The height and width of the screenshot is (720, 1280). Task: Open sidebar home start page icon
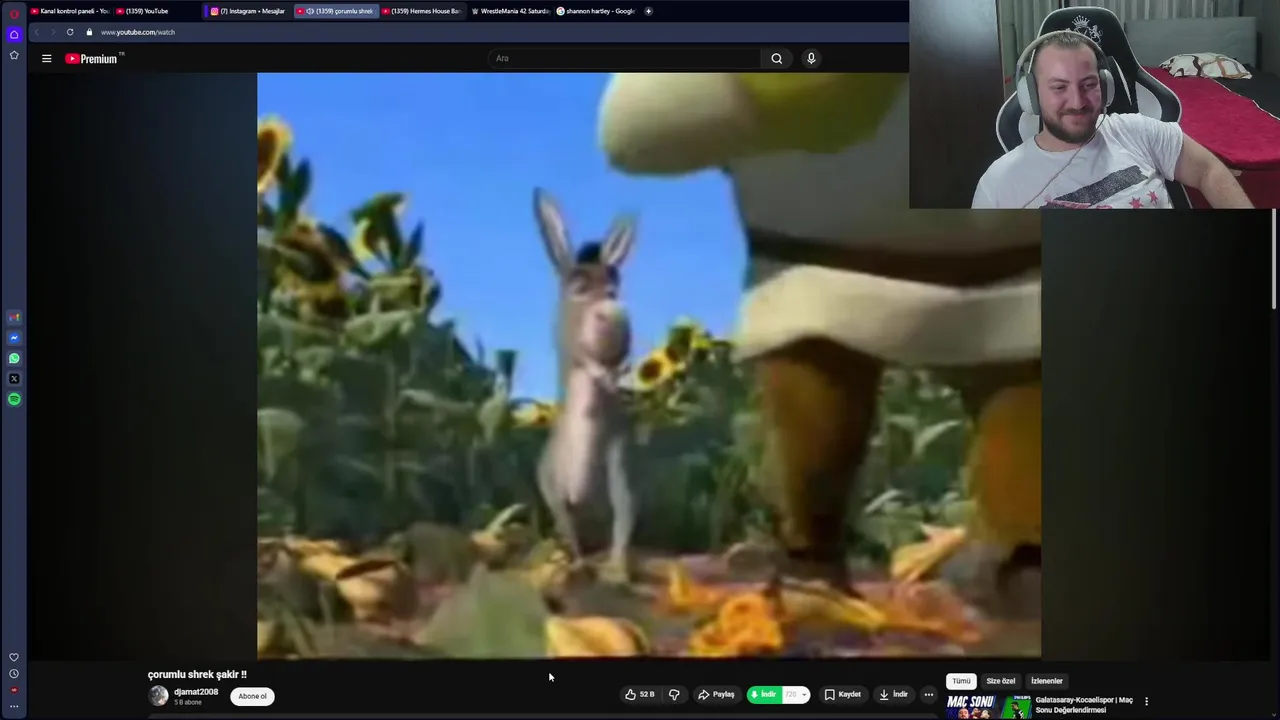(14, 34)
